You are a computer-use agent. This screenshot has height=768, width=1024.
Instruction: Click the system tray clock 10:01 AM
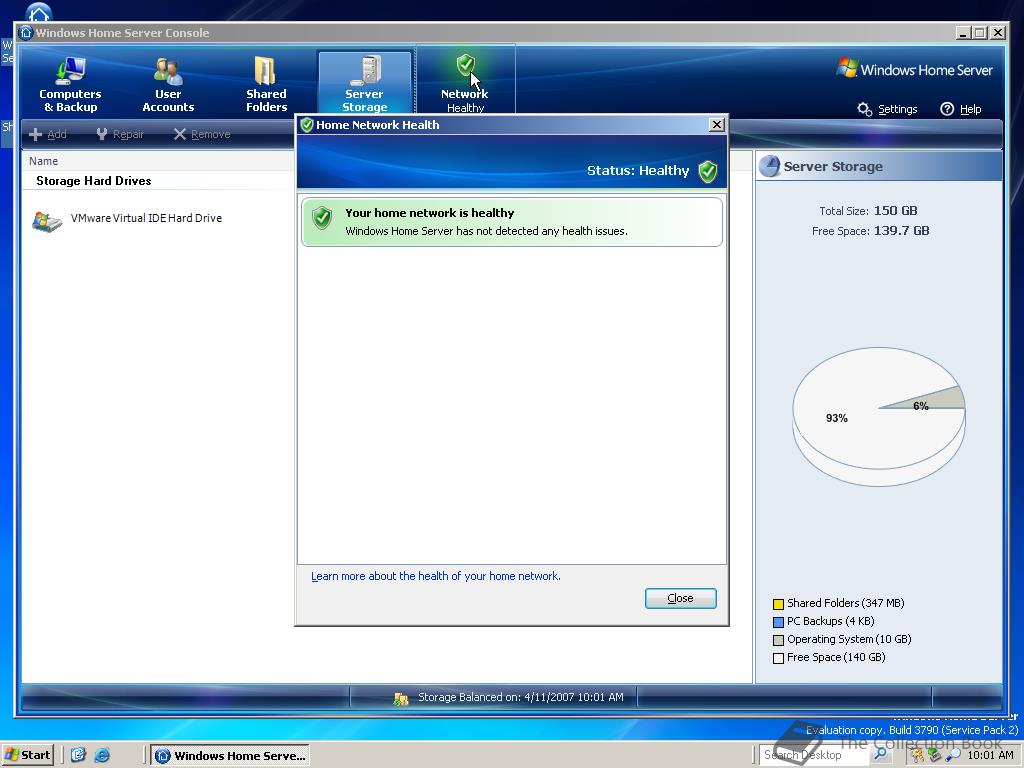990,756
